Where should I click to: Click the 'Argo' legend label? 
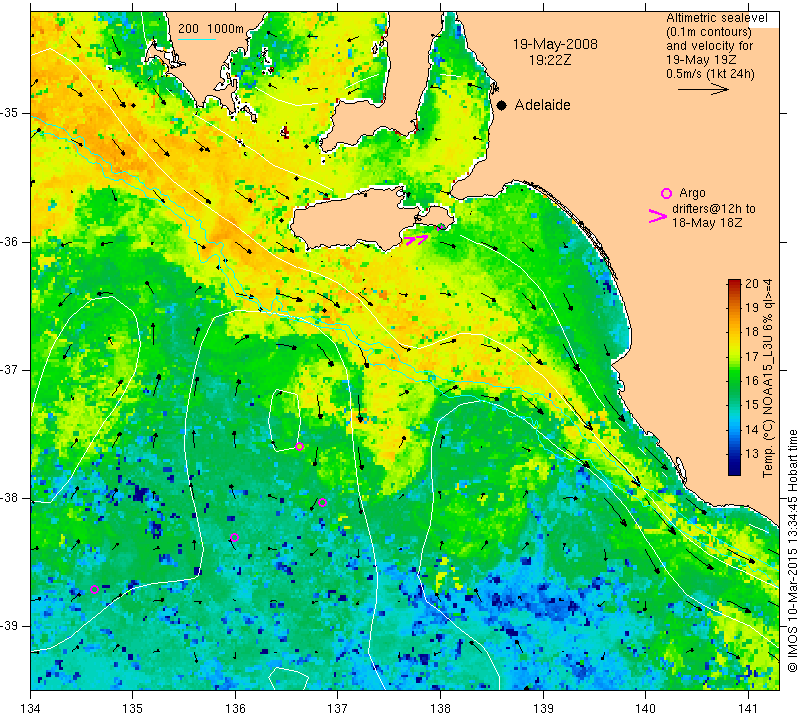point(692,193)
